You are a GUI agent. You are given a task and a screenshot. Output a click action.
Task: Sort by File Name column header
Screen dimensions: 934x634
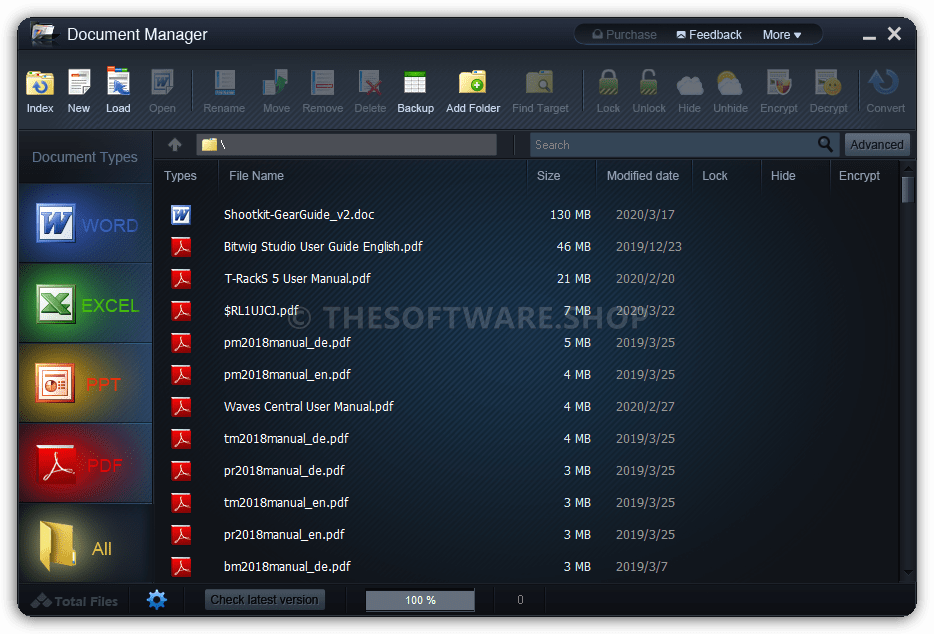coord(256,176)
